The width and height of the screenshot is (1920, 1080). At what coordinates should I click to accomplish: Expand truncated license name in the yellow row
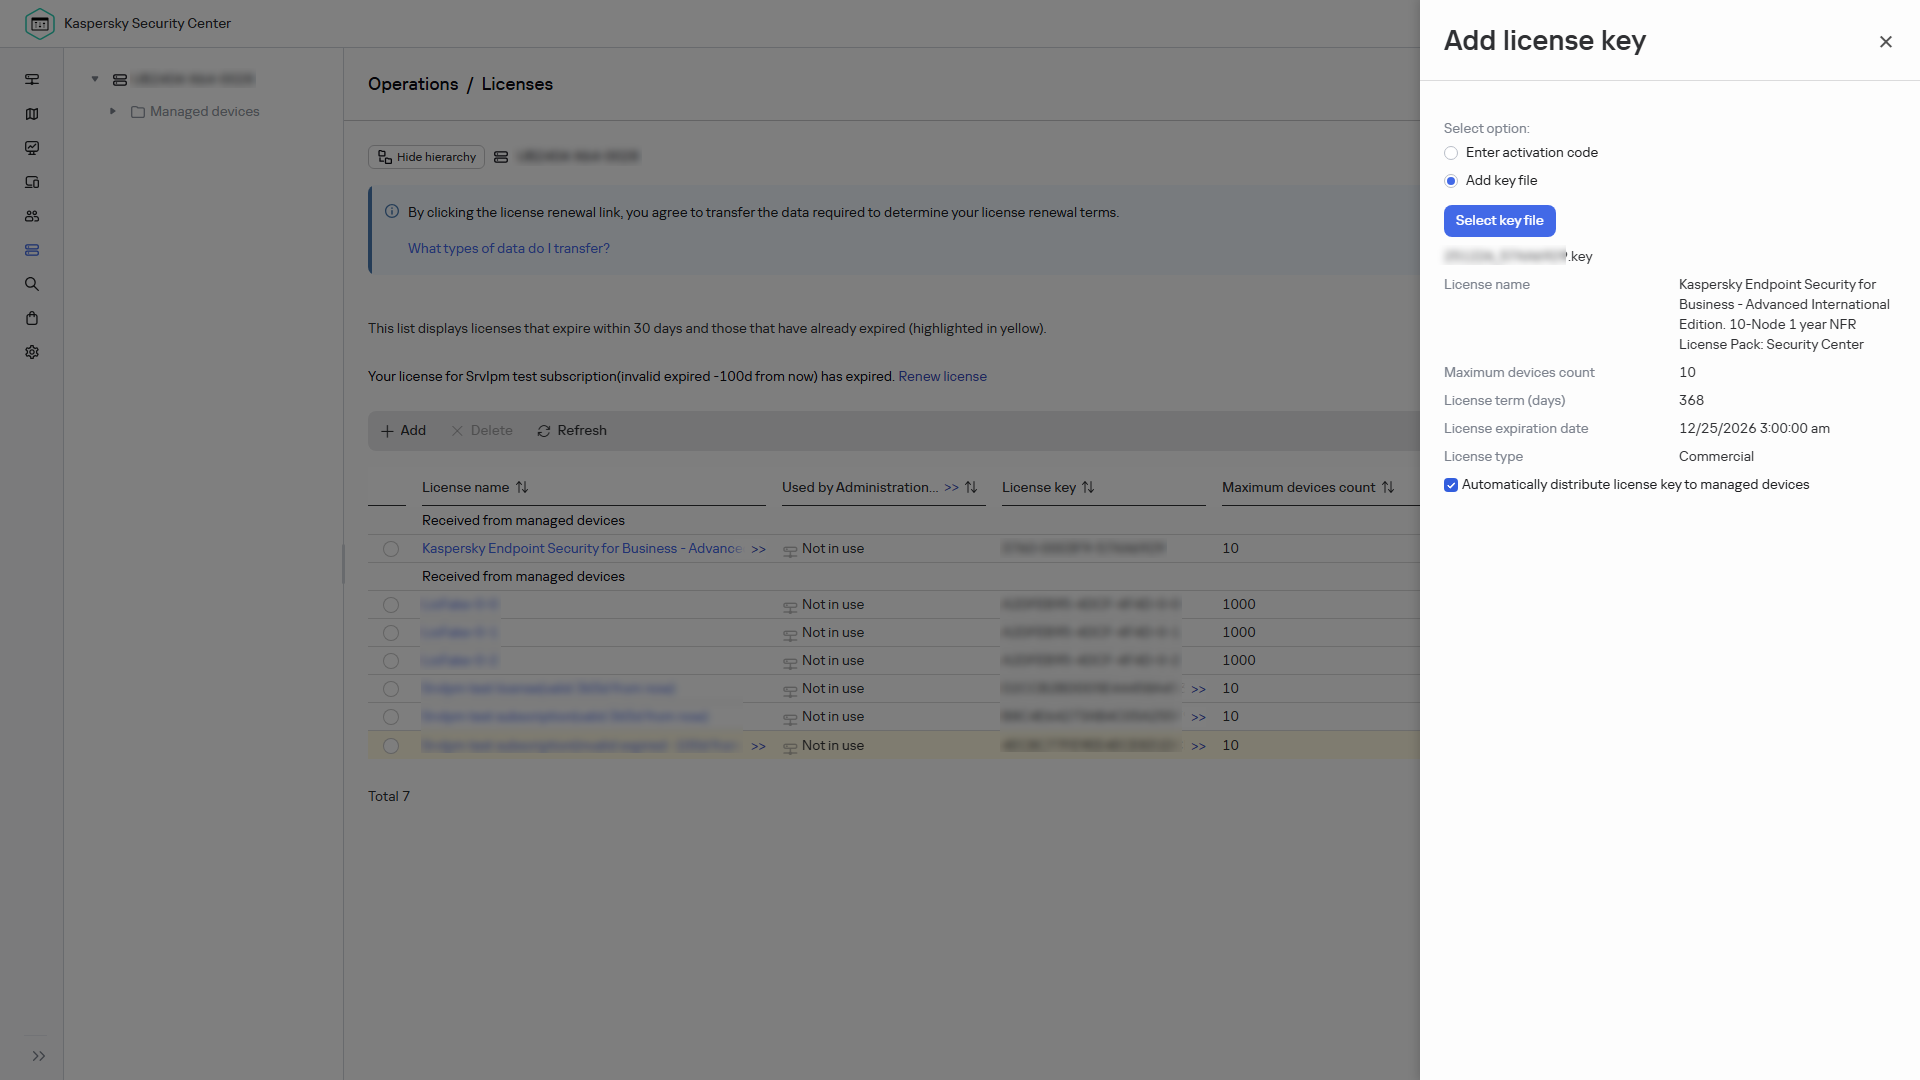coord(758,746)
